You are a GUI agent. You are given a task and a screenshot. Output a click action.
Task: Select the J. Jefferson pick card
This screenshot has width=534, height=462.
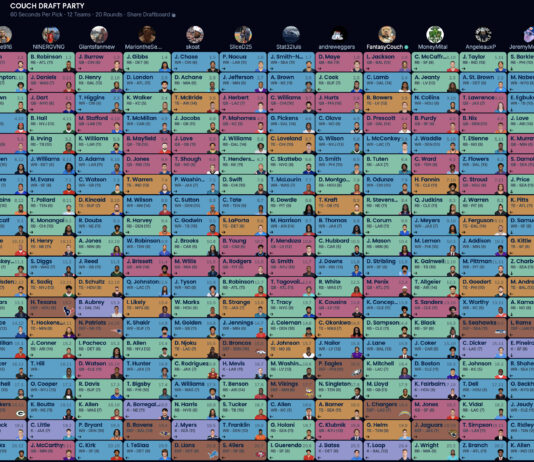[243, 82]
